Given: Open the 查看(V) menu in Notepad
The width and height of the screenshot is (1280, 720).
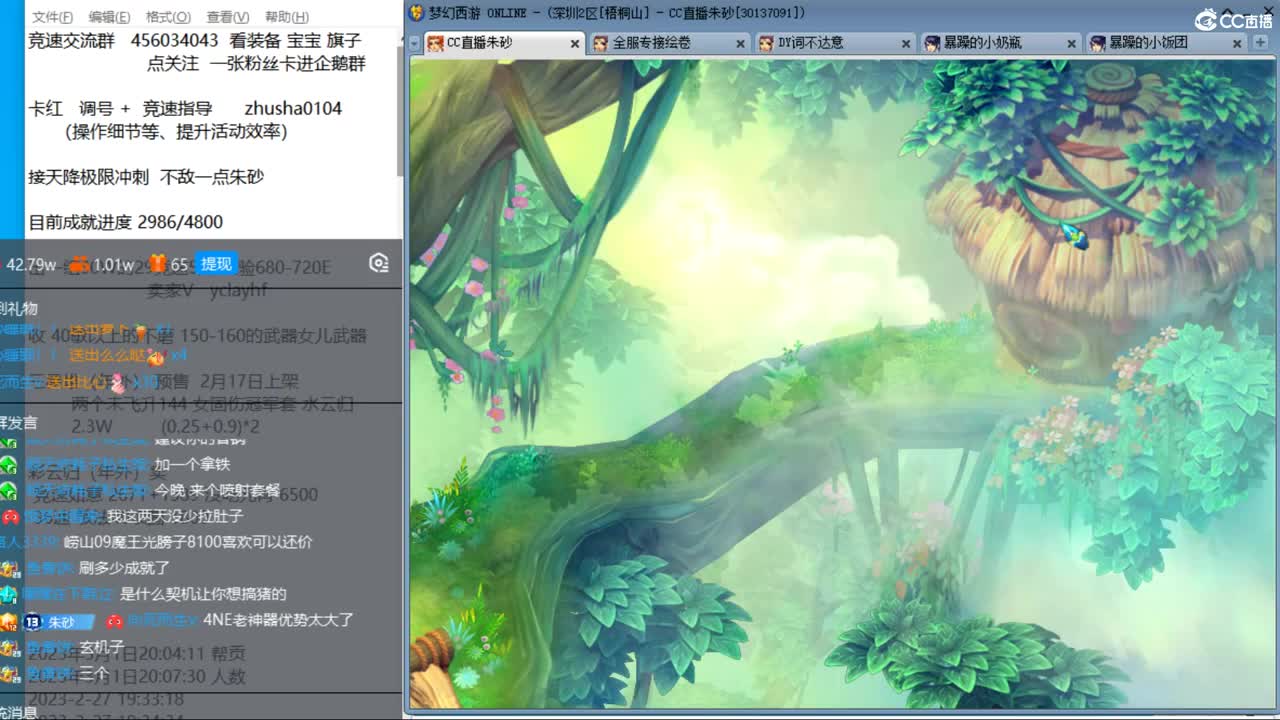Looking at the screenshot, I should tap(228, 17).
